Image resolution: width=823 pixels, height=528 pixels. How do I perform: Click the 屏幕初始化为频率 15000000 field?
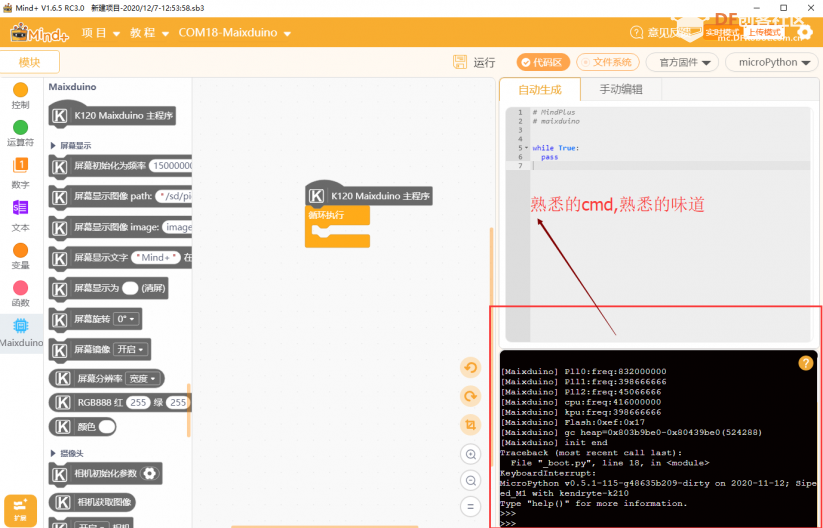[x=171, y=165]
